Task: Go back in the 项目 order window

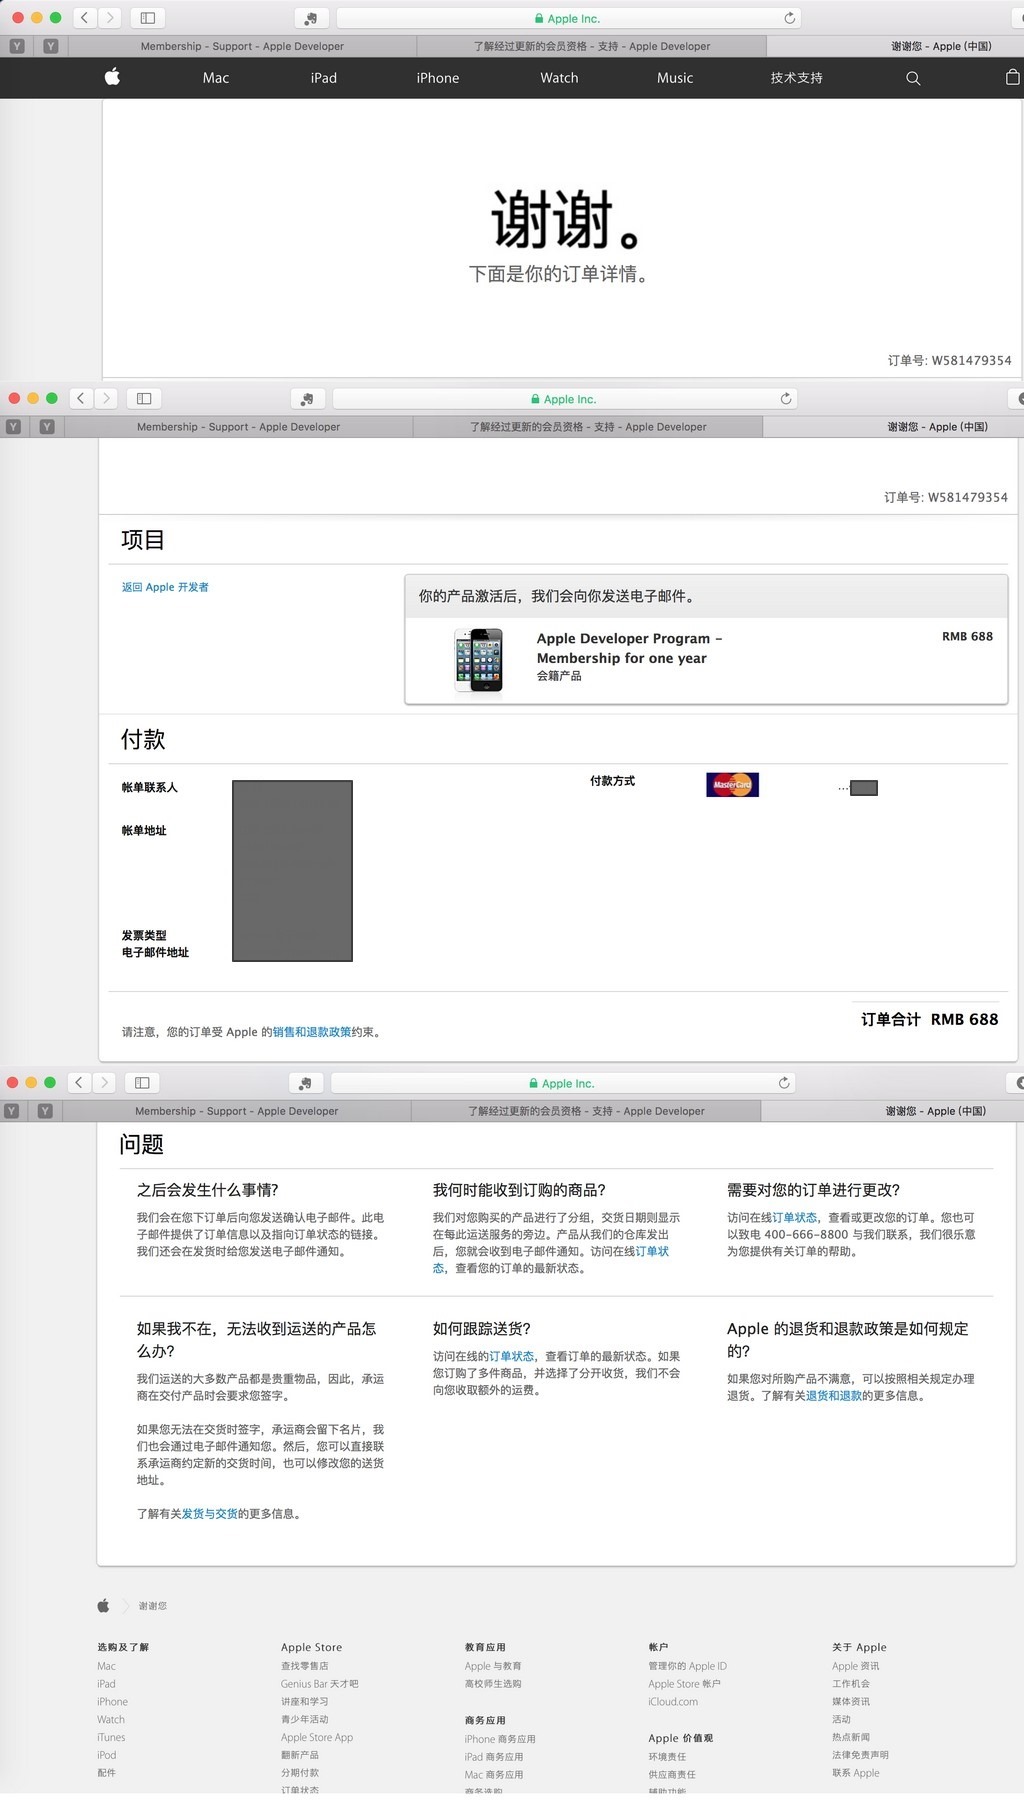Action: tap(82, 398)
